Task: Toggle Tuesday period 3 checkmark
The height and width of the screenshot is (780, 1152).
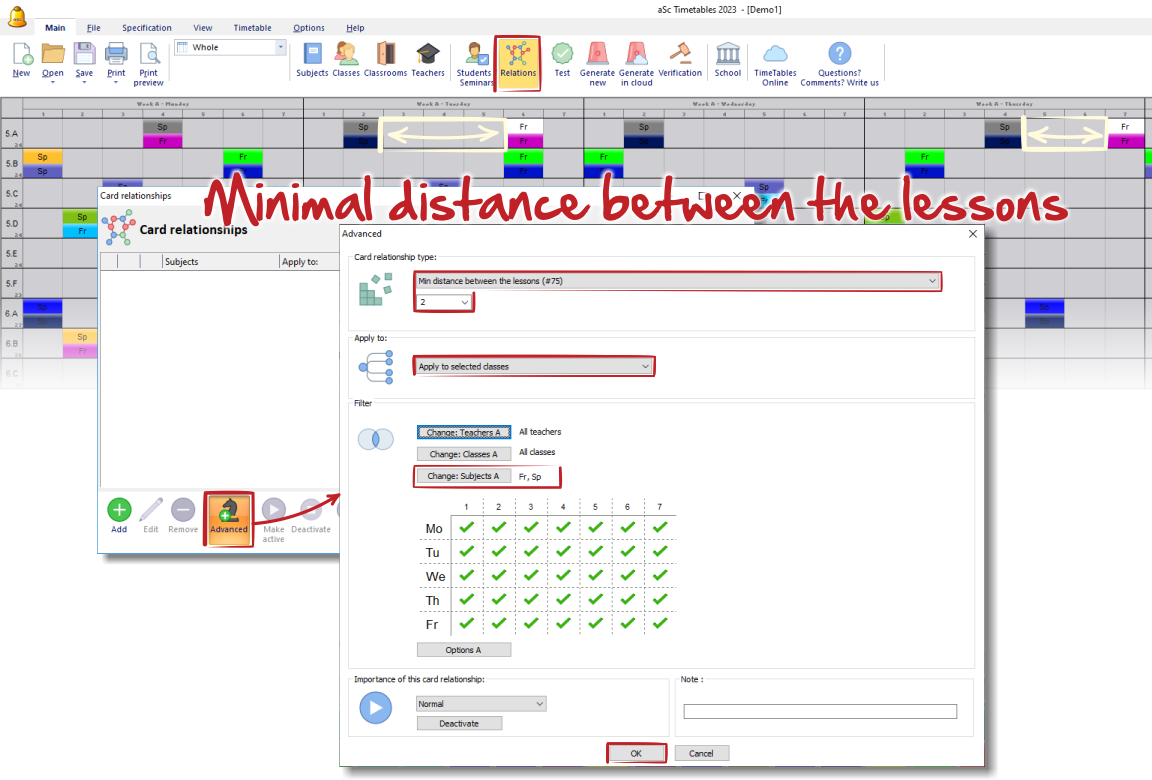Action: coord(530,552)
